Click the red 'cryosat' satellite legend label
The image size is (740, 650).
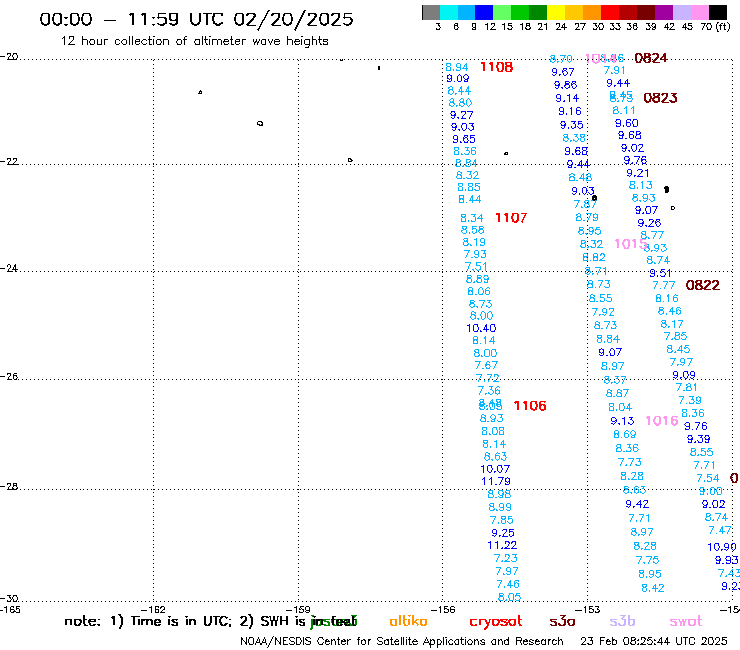click(496, 622)
